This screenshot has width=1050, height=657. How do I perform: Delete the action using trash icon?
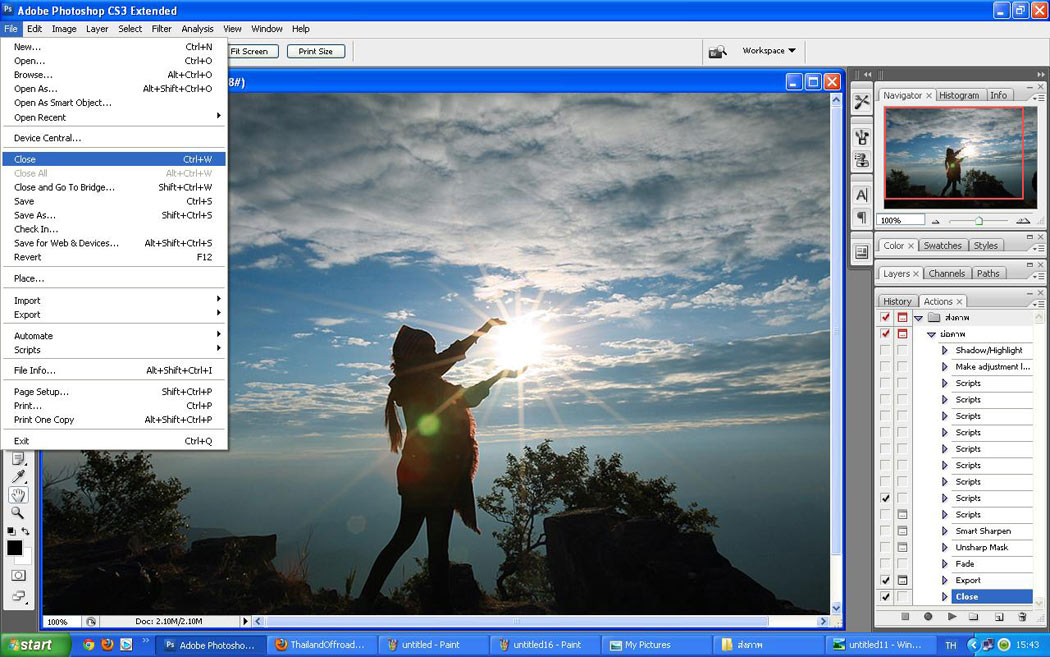click(x=1021, y=617)
